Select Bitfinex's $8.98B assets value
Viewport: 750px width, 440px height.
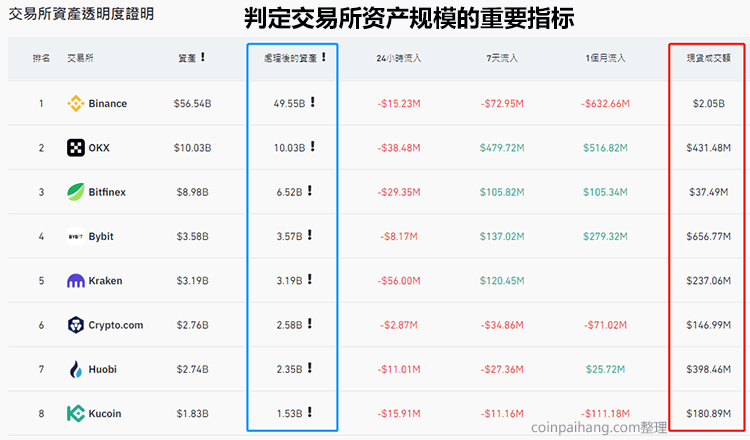192,192
